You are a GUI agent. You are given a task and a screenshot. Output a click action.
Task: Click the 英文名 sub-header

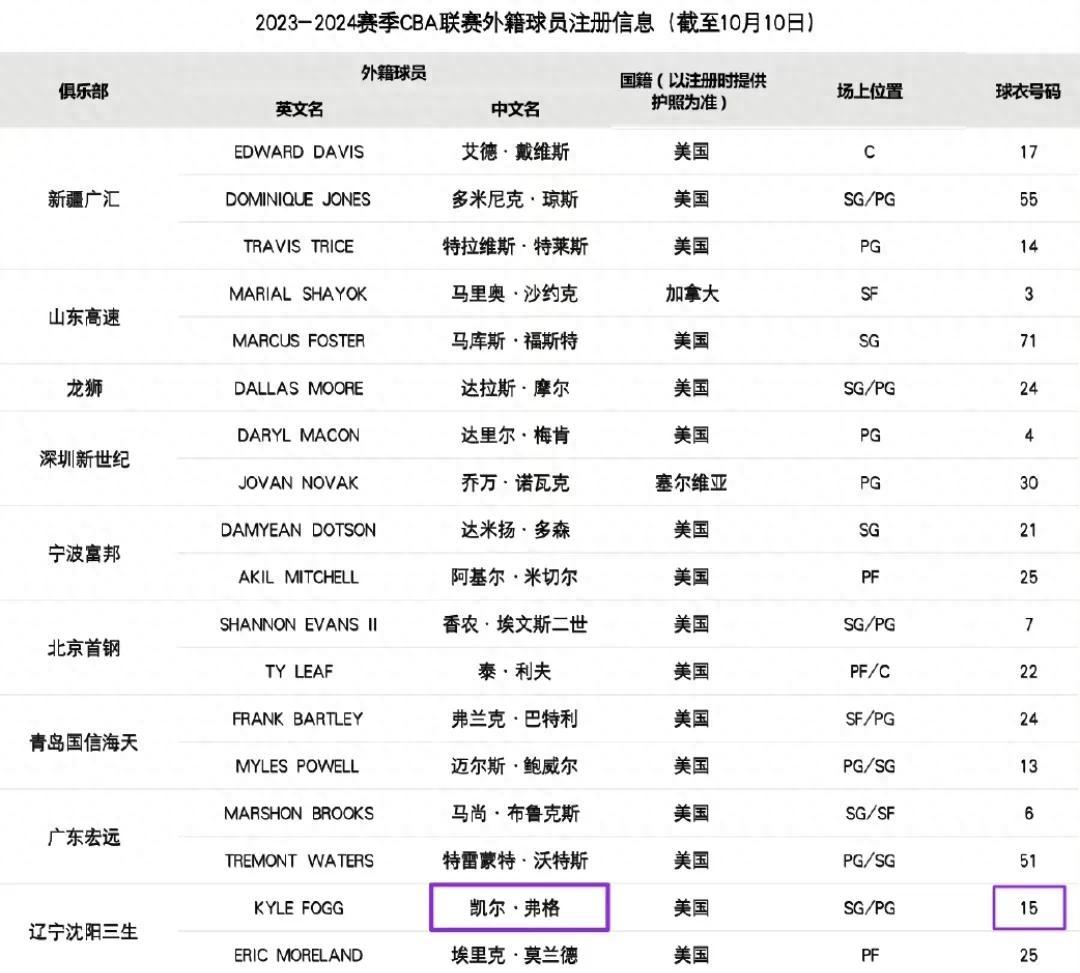299,109
